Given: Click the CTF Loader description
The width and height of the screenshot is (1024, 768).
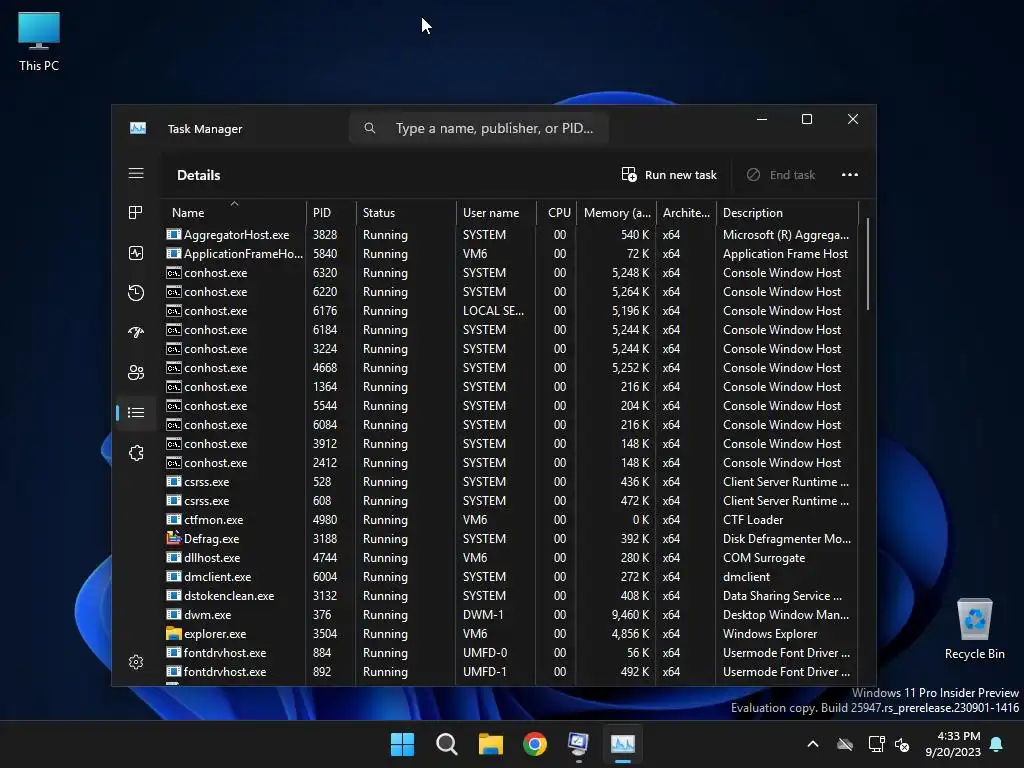Looking at the screenshot, I should pyautogui.click(x=753, y=520).
